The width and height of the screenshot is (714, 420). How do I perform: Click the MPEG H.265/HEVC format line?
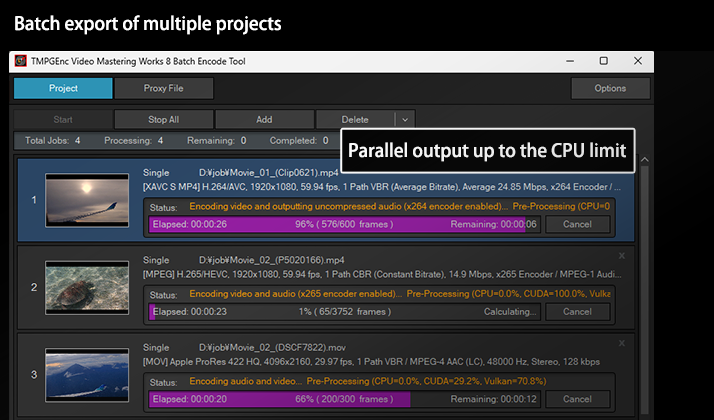pos(382,274)
